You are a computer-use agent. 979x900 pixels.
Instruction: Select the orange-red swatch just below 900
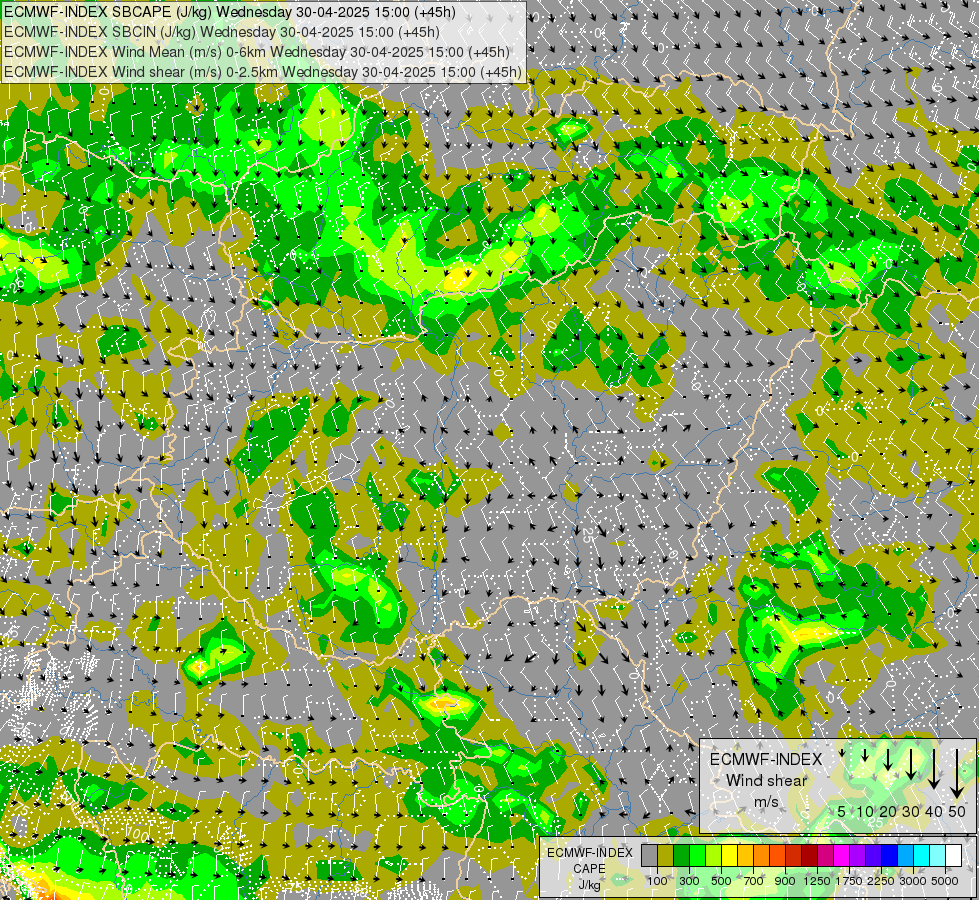click(x=777, y=856)
